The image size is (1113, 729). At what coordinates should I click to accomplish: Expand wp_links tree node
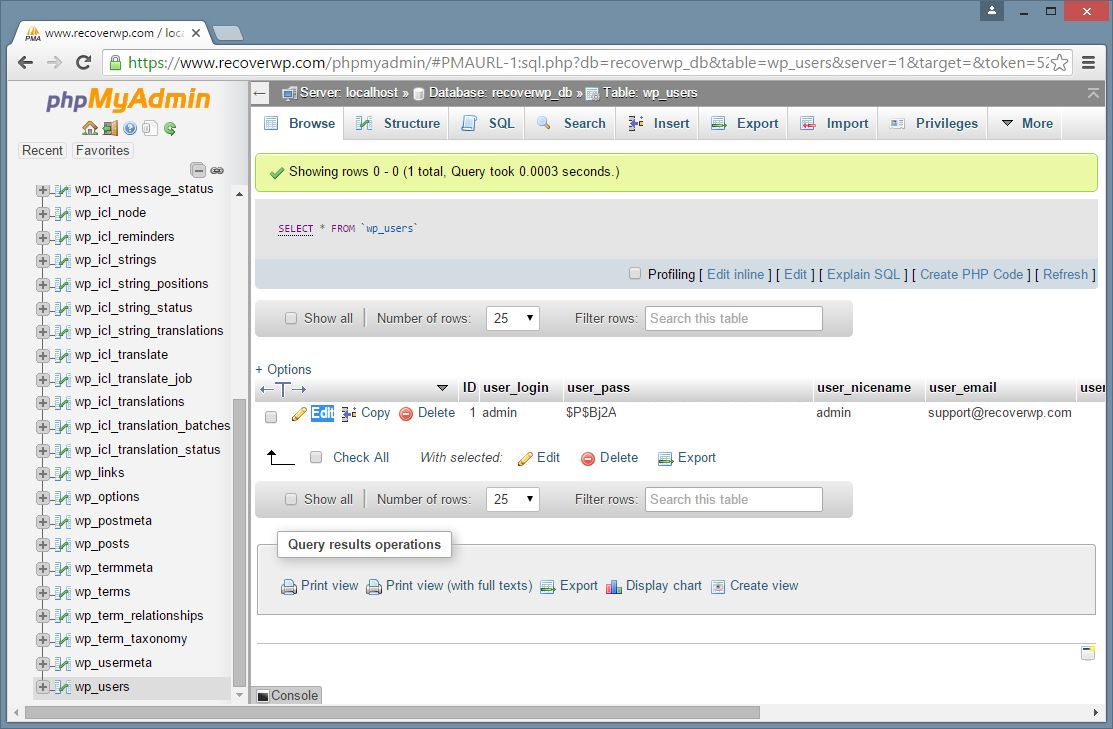point(43,473)
